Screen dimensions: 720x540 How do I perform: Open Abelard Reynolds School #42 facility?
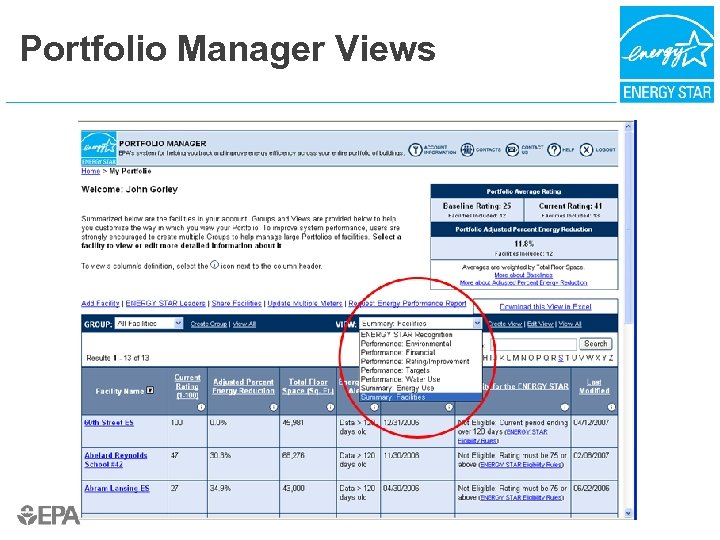click(116, 460)
